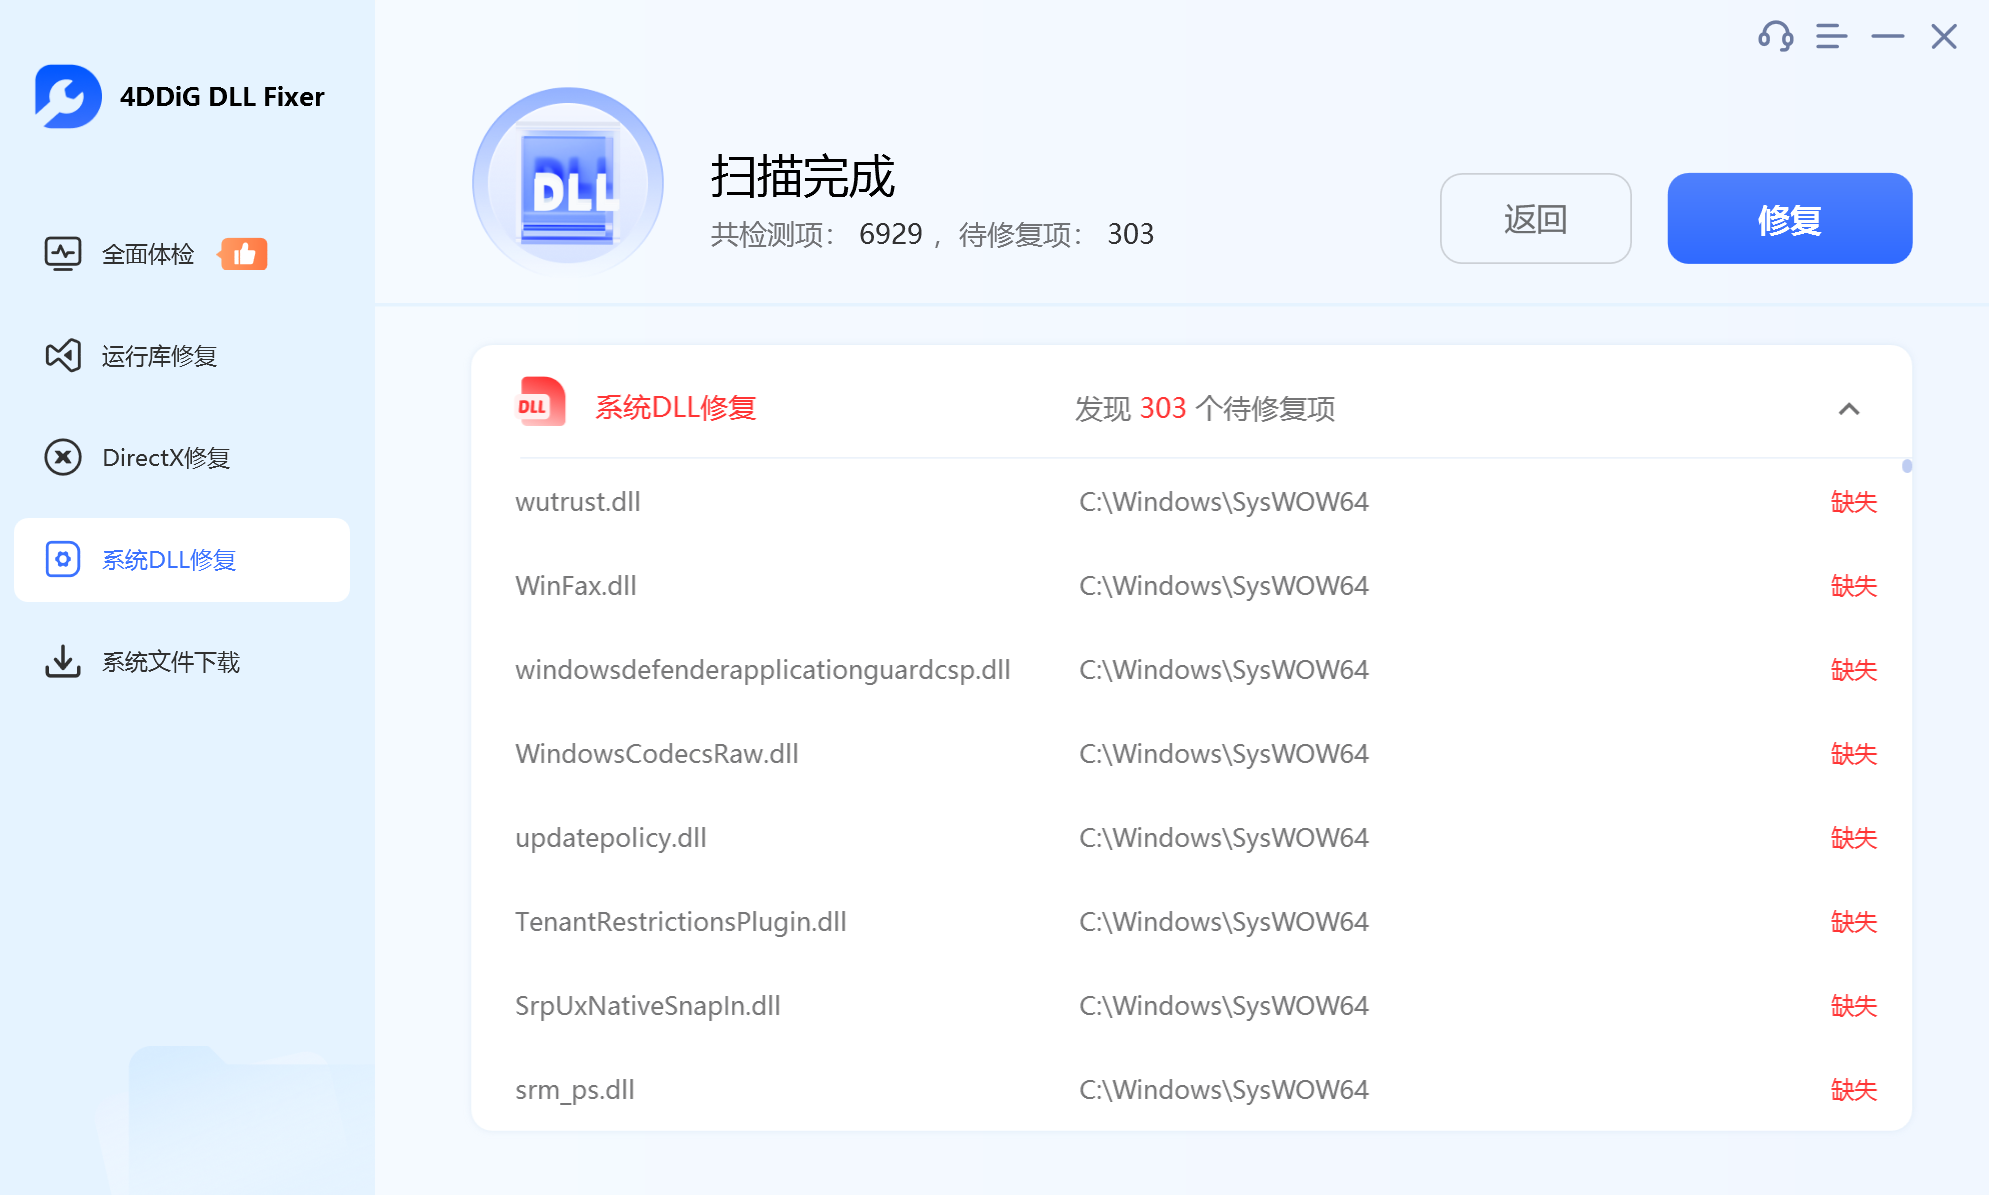Click 缺失 status for srm_ps.dll

1853,1090
